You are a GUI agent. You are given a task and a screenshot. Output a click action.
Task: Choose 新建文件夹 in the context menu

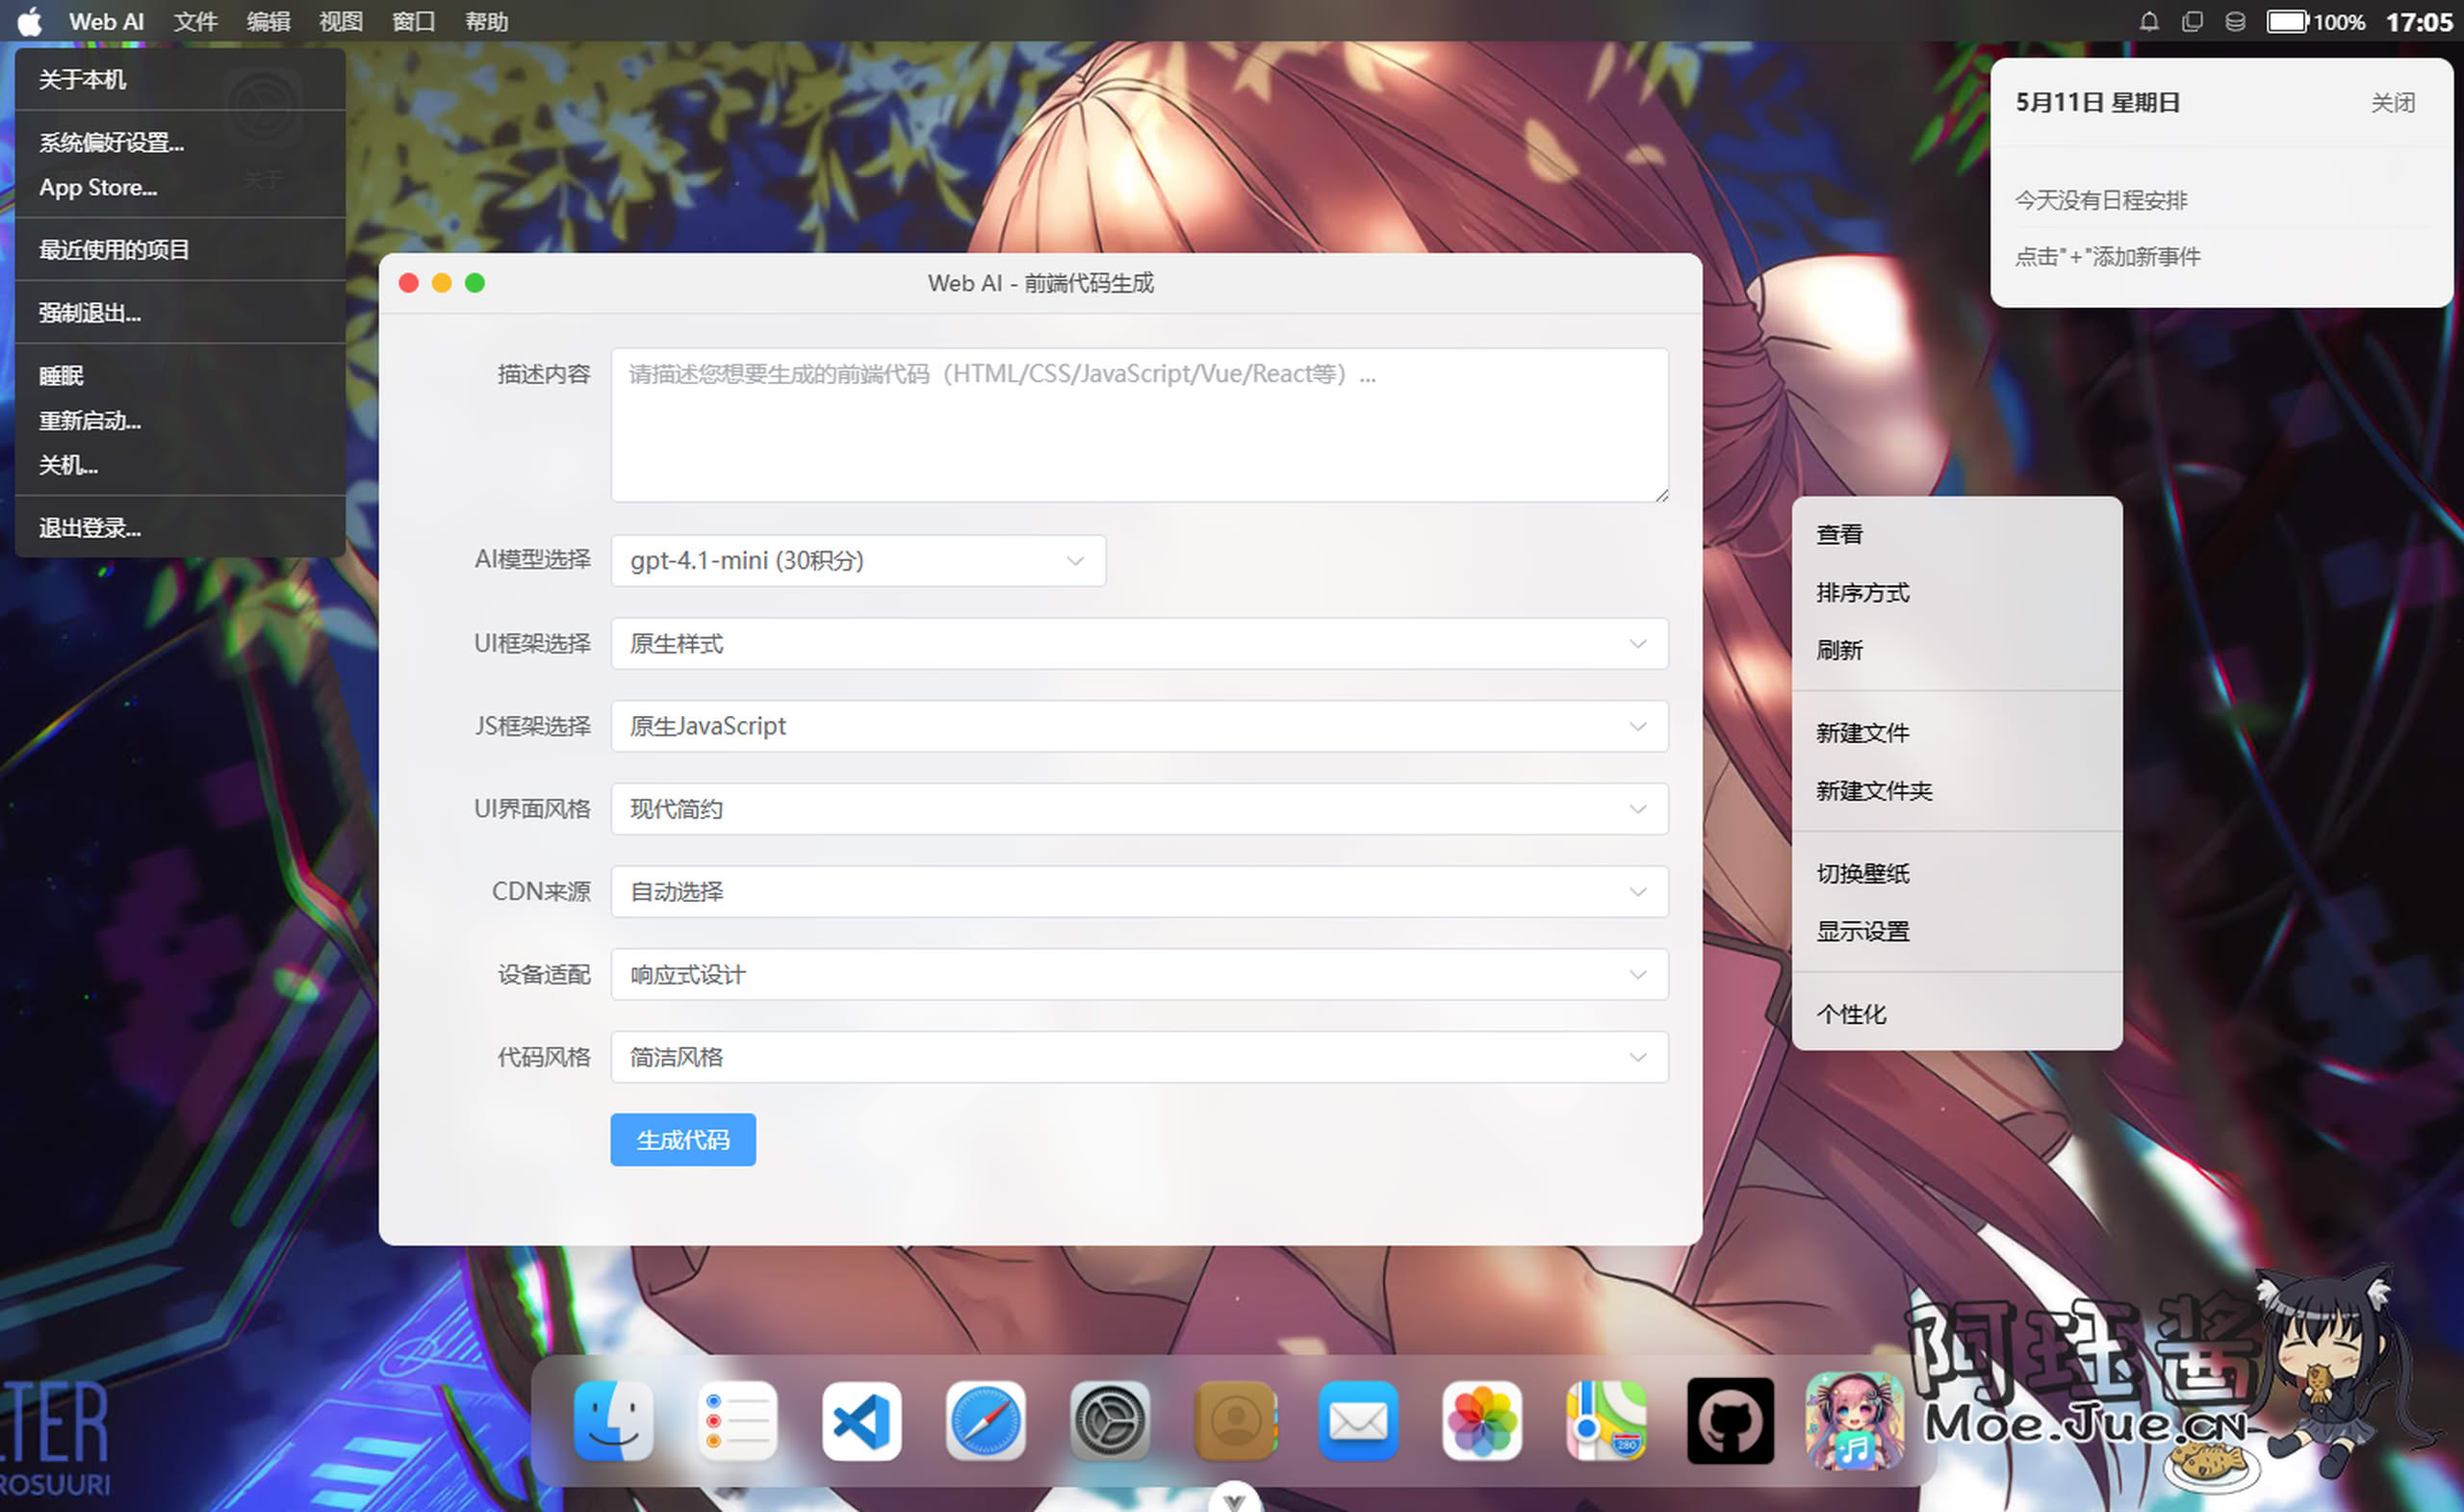pos(1957,790)
